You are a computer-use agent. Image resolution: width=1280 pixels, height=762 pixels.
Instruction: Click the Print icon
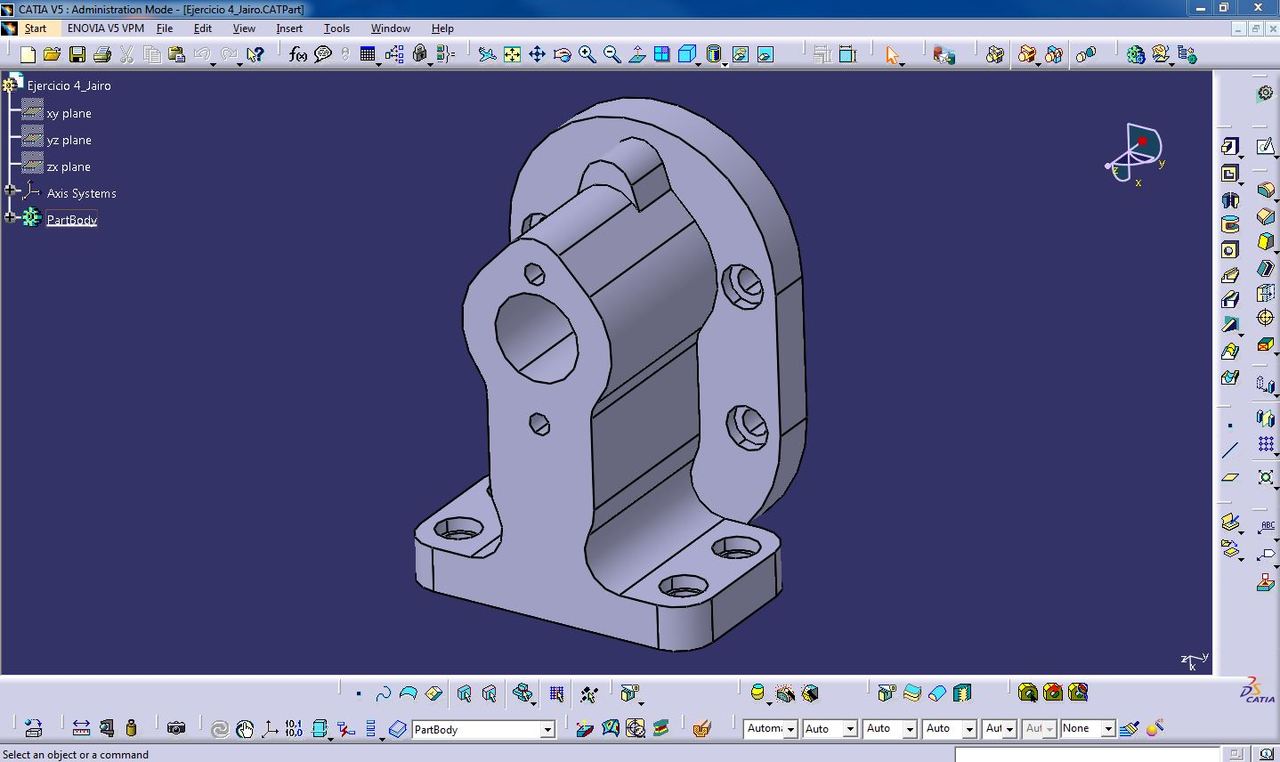click(x=102, y=54)
